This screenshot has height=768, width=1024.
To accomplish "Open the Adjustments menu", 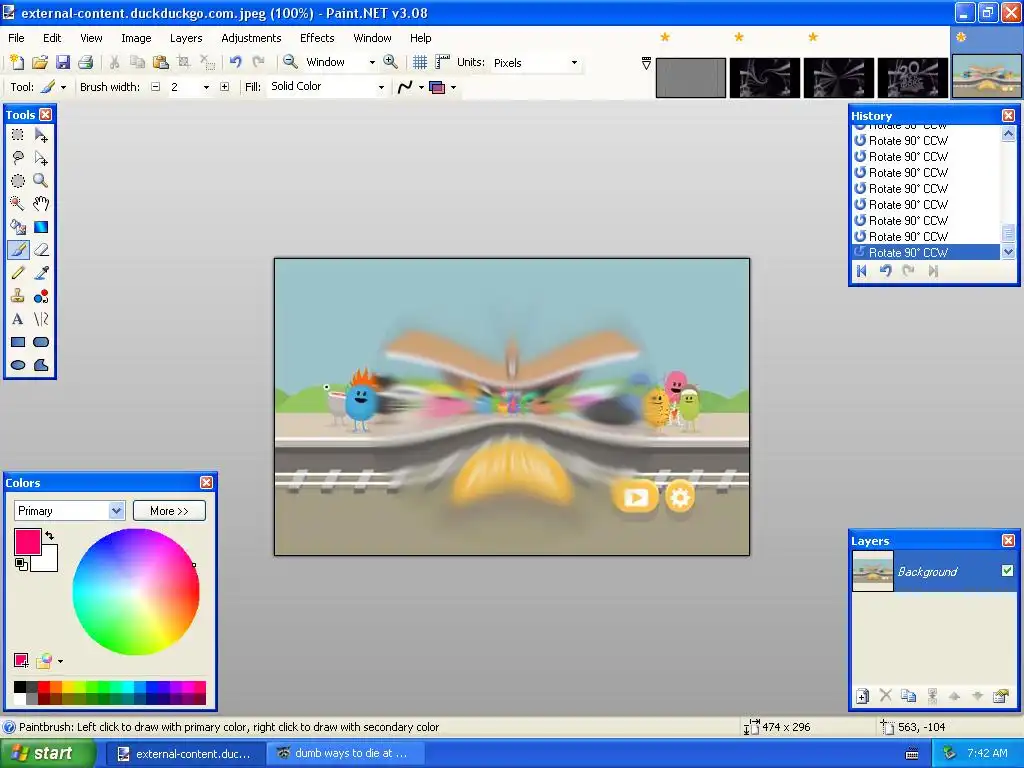I will [x=251, y=38].
